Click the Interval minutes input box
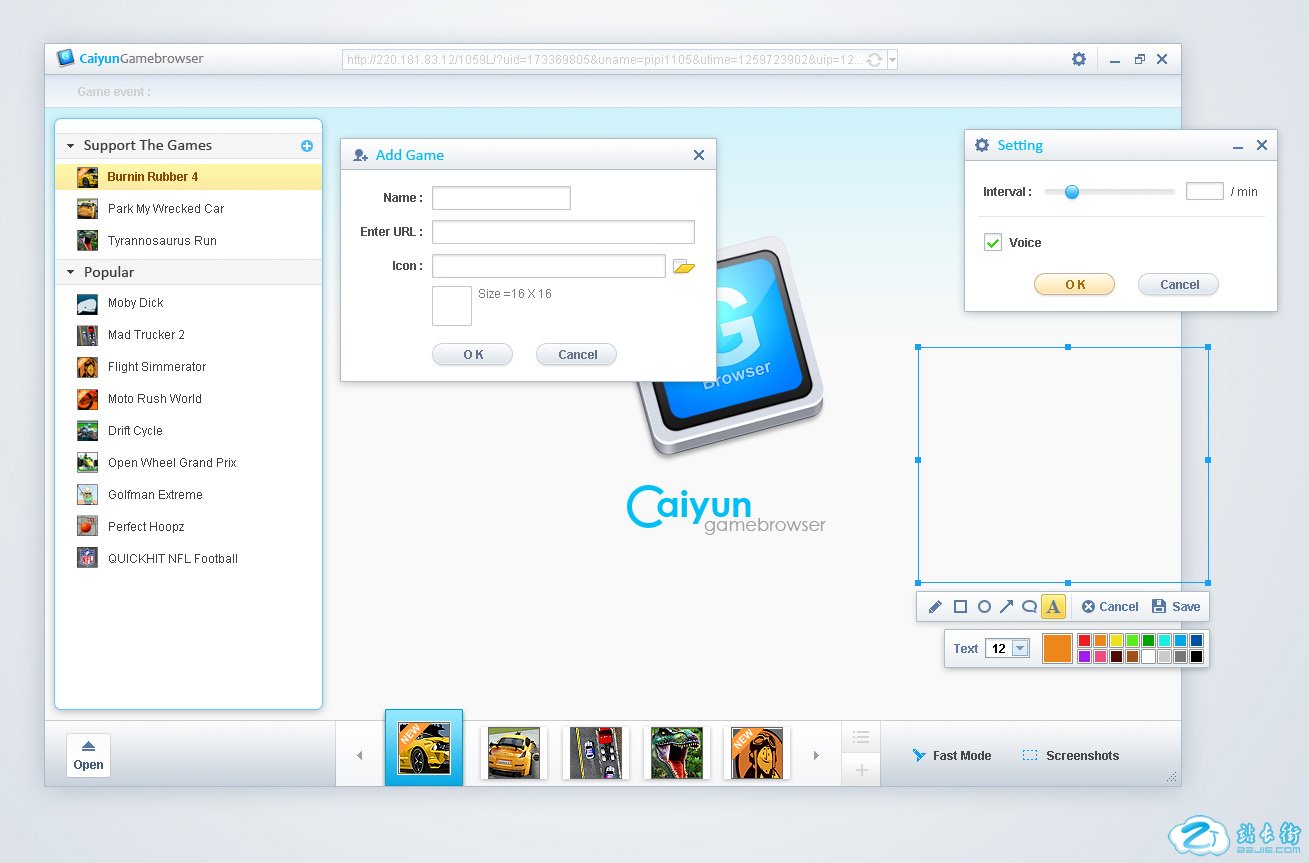1309x863 pixels. pos(1205,191)
